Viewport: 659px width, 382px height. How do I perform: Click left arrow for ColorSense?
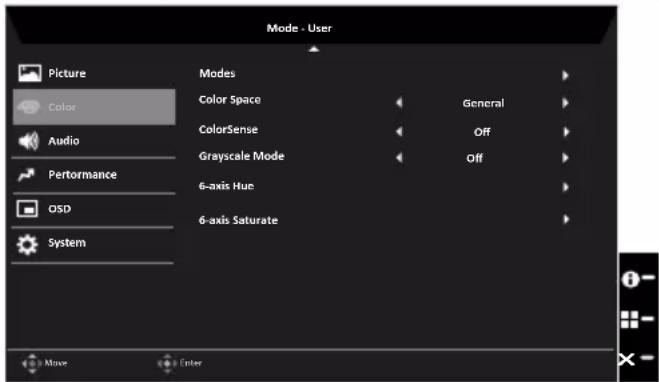(399, 132)
